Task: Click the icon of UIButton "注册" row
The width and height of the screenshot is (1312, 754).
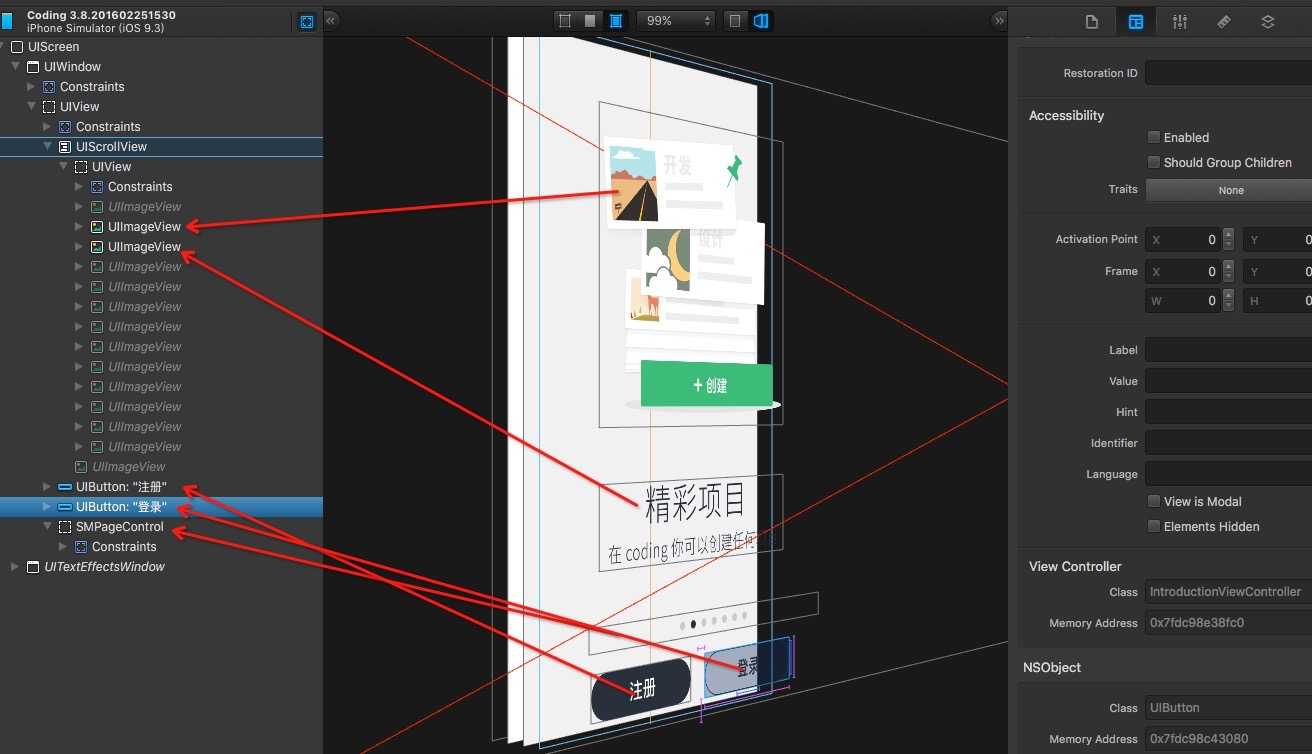Action: pos(65,487)
